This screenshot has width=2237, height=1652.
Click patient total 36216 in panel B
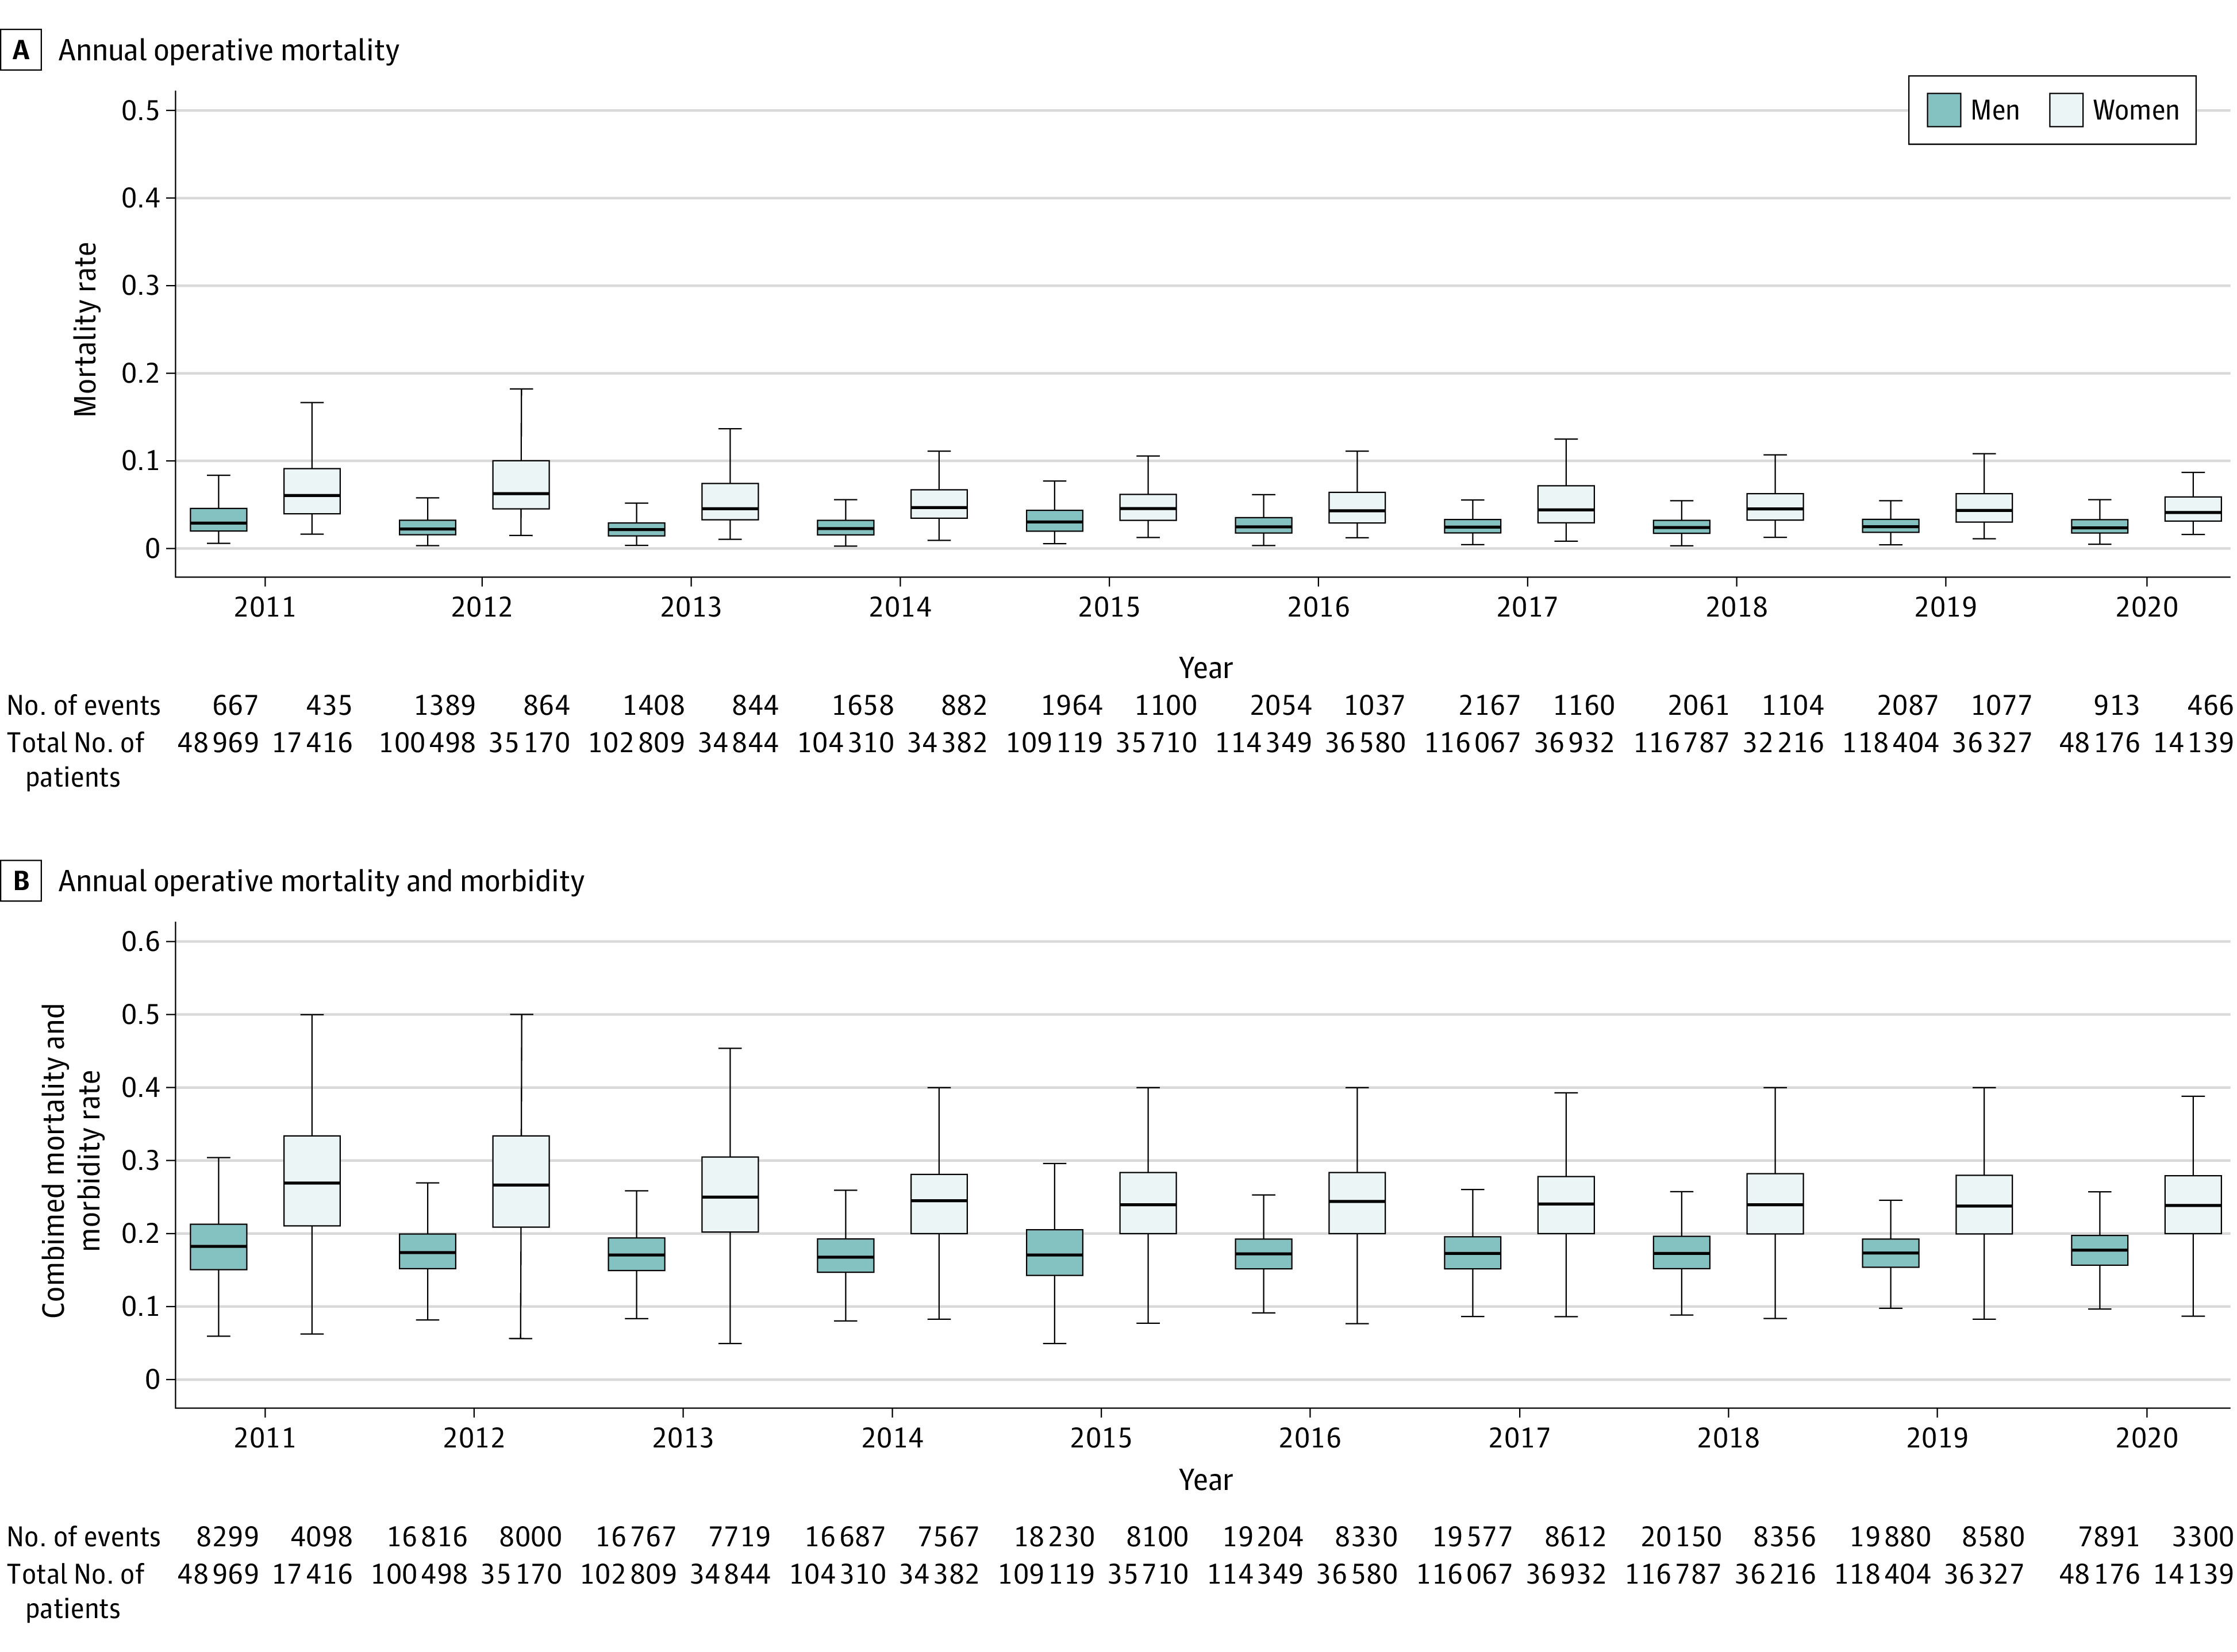coord(1775,1574)
